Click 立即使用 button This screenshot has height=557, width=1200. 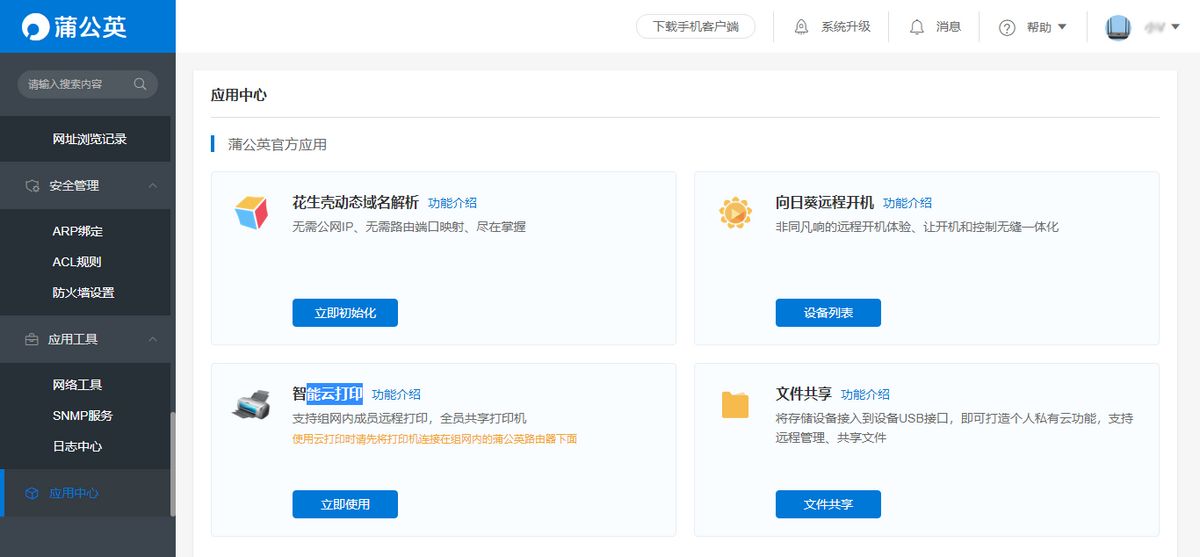coord(345,505)
